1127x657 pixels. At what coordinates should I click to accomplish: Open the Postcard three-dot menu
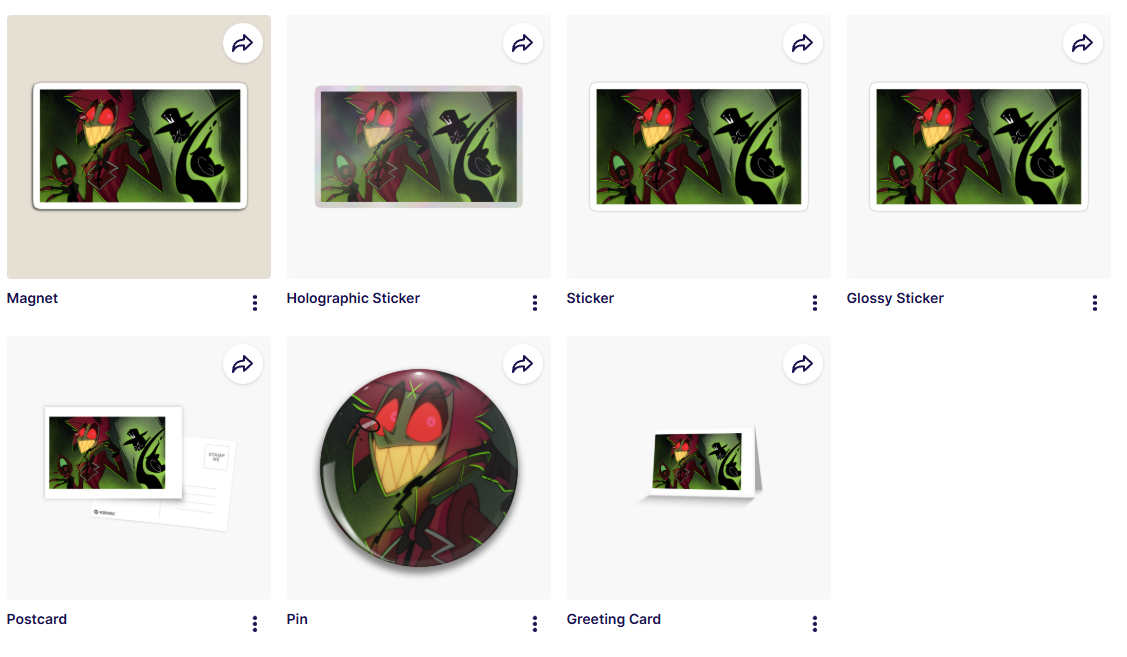(x=255, y=624)
